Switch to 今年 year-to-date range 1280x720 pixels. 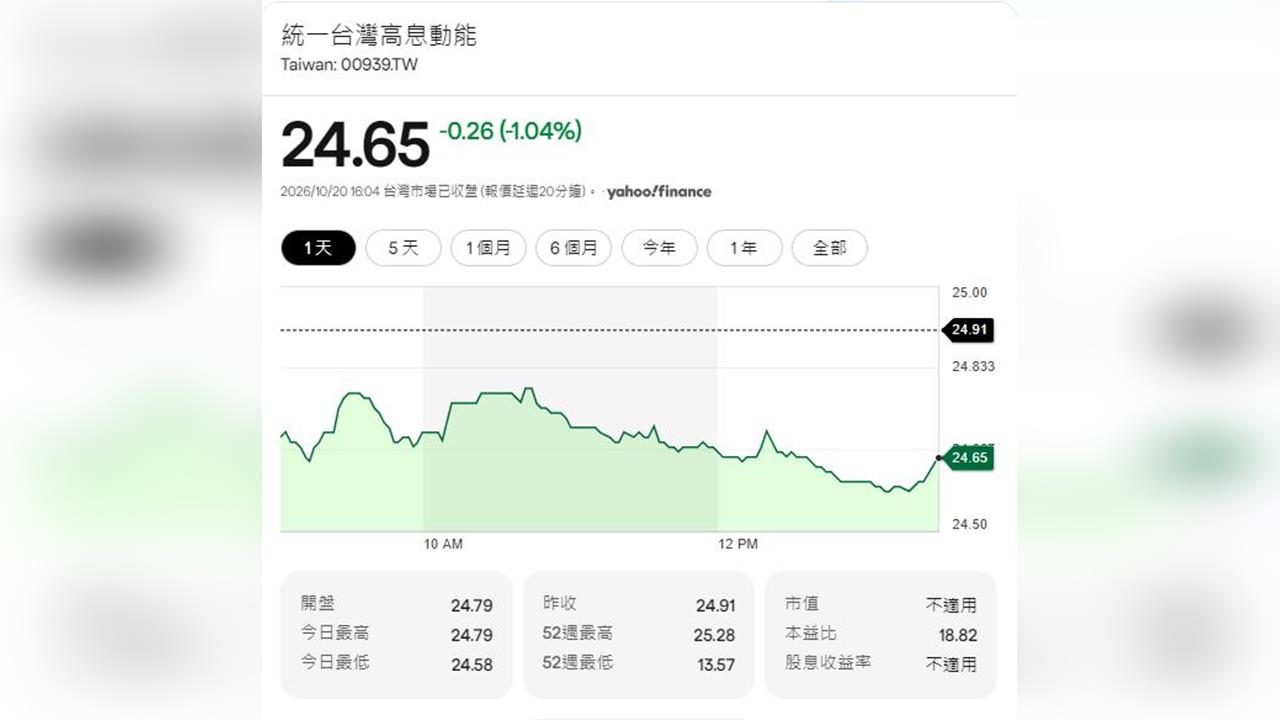(x=659, y=248)
